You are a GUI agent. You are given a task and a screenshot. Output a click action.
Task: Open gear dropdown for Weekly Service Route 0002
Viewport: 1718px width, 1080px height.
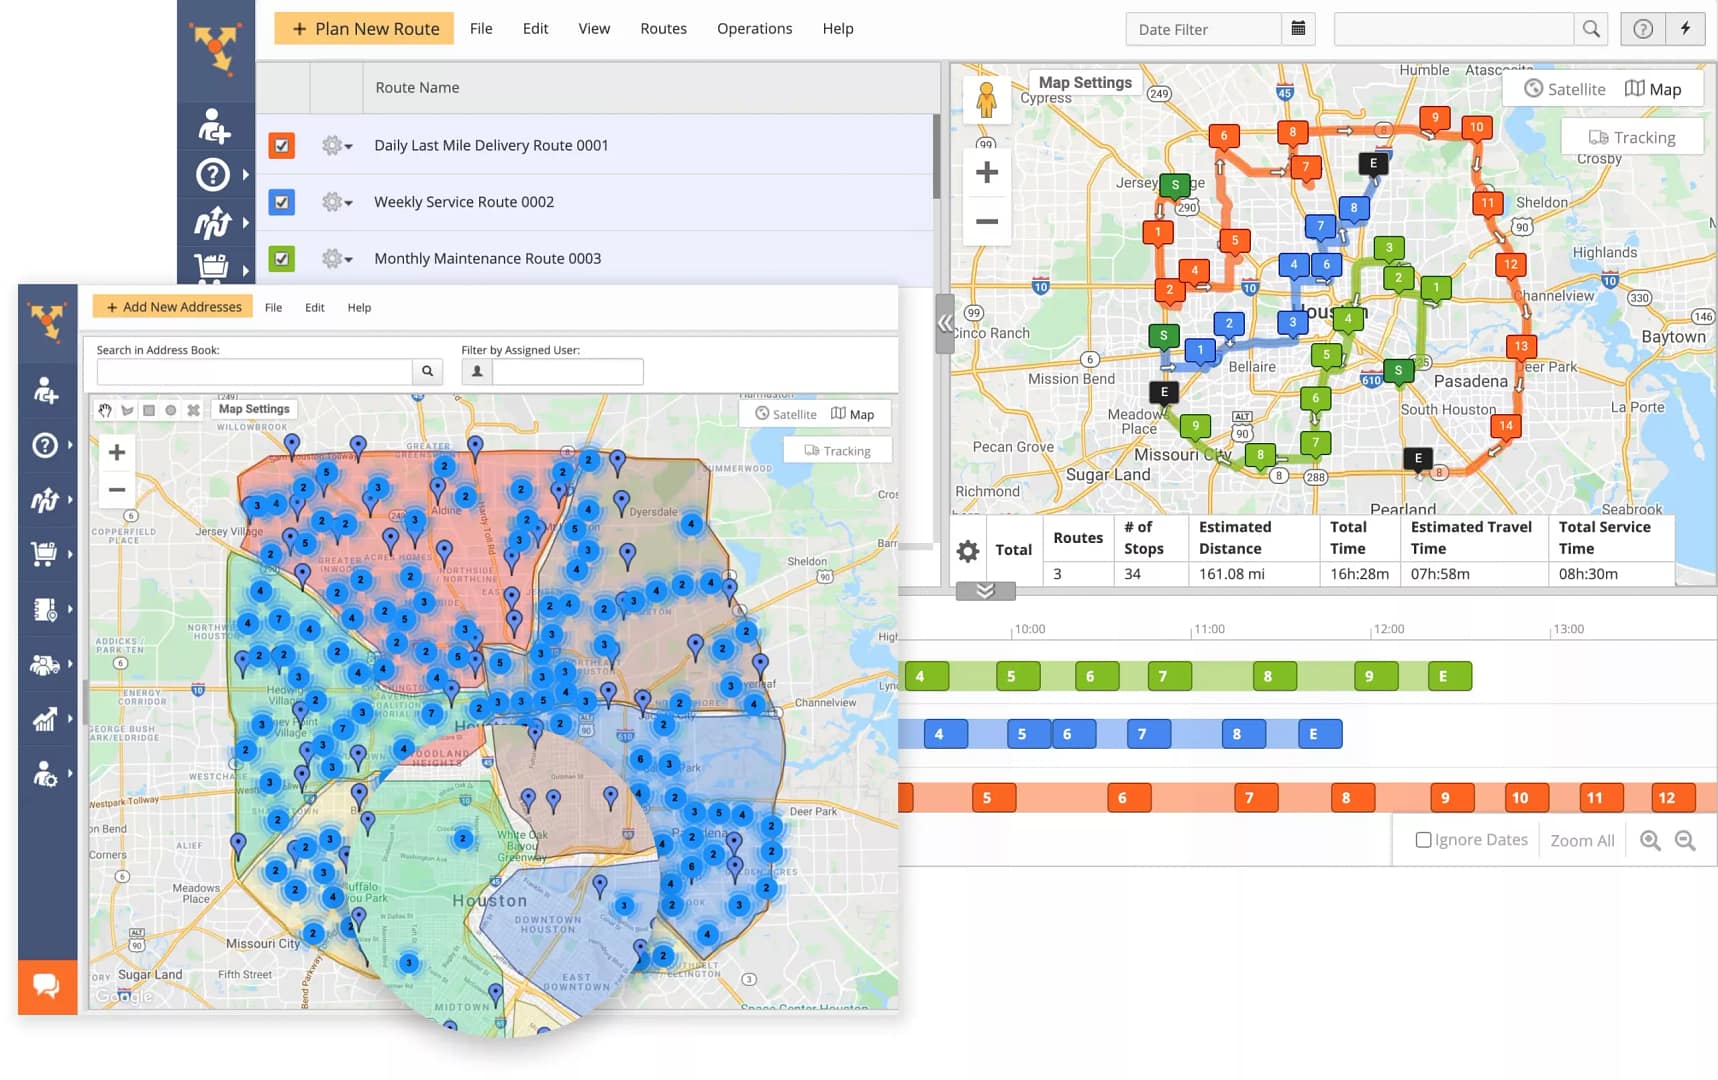click(x=336, y=202)
